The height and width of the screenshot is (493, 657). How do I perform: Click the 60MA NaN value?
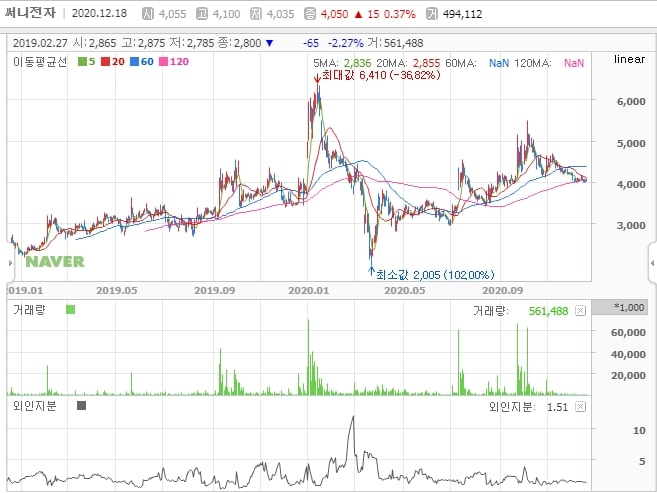[499, 63]
